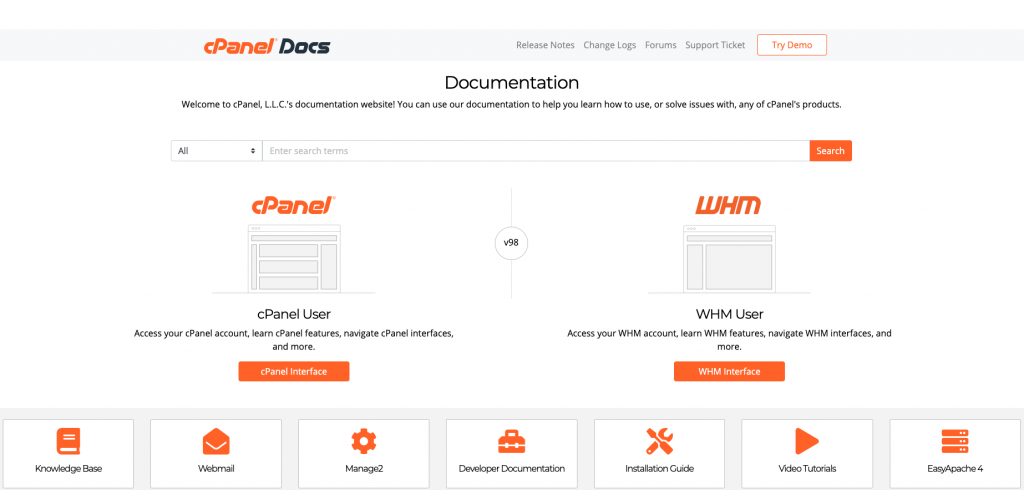1024x490 pixels.
Task: Click the Installation Guide card label
Action: [x=660, y=468]
